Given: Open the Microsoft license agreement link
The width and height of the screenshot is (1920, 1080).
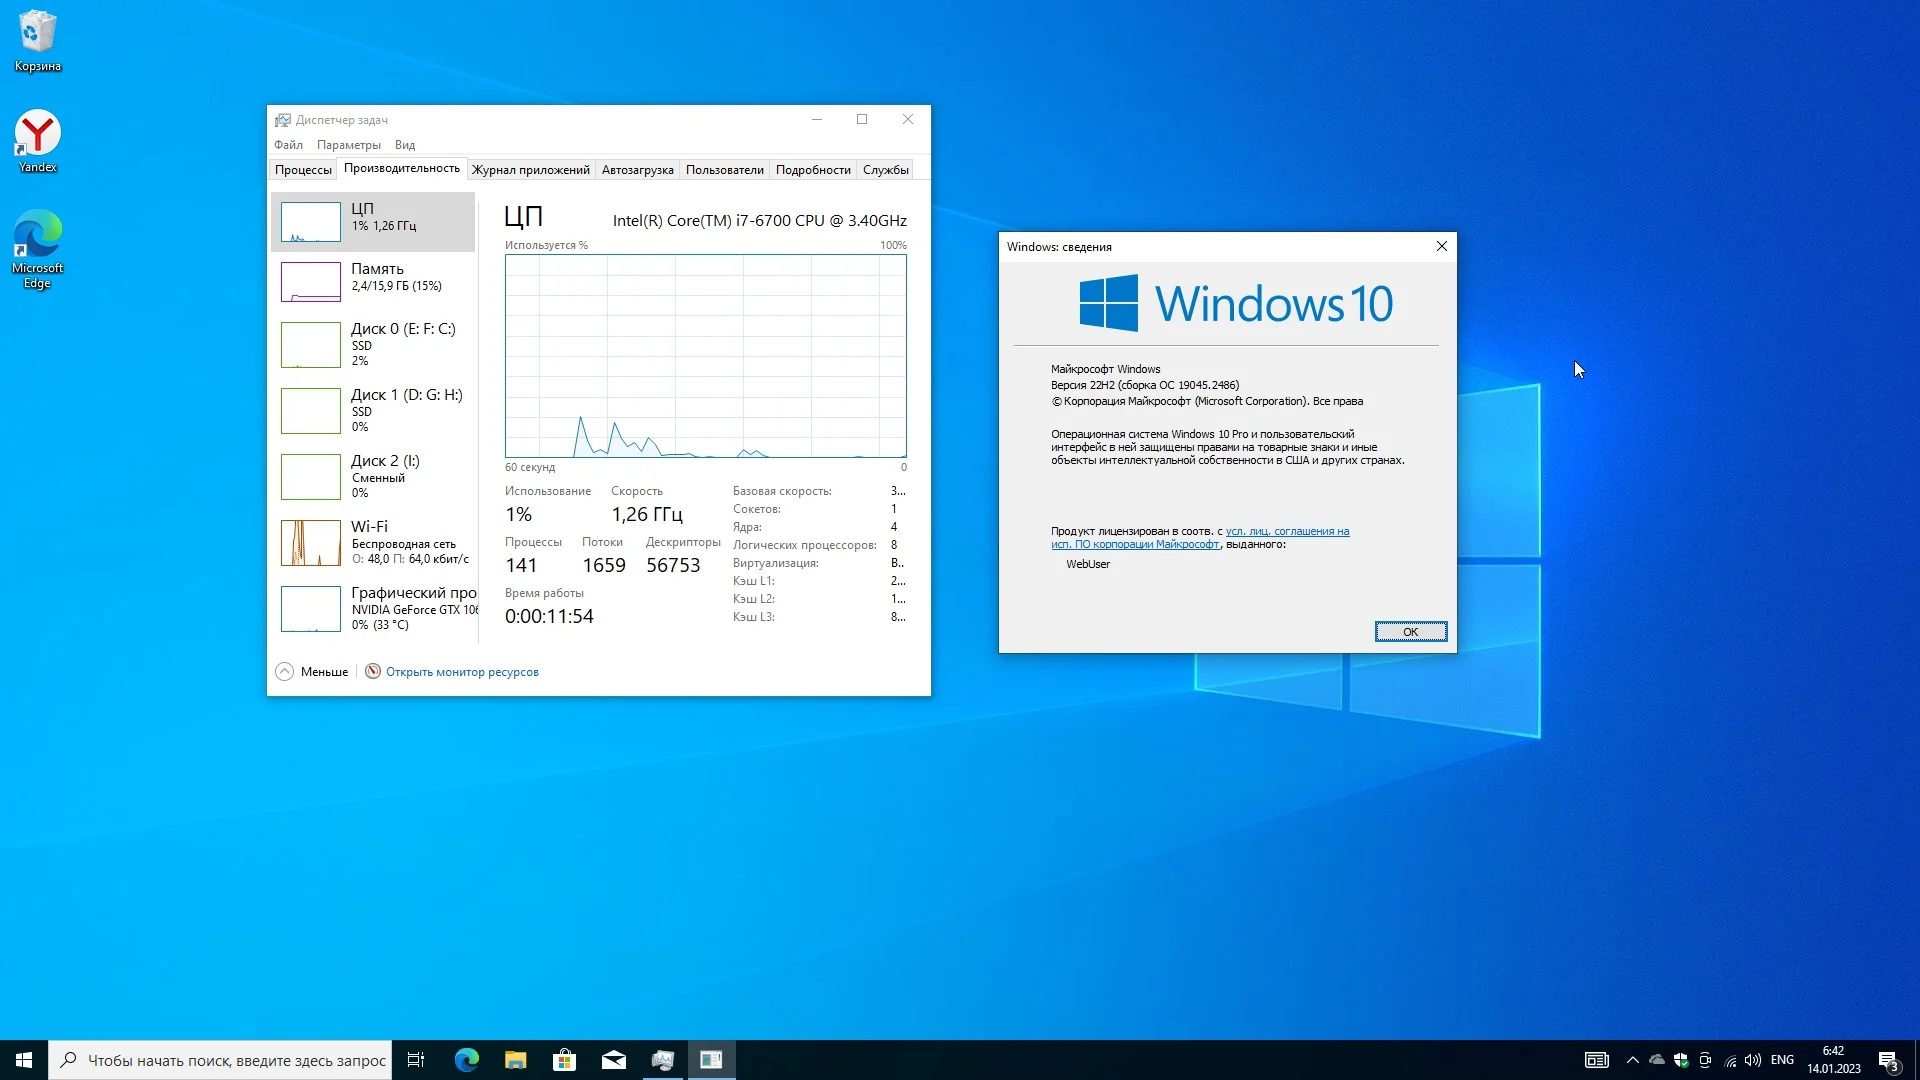Looking at the screenshot, I should [x=1287, y=531].
